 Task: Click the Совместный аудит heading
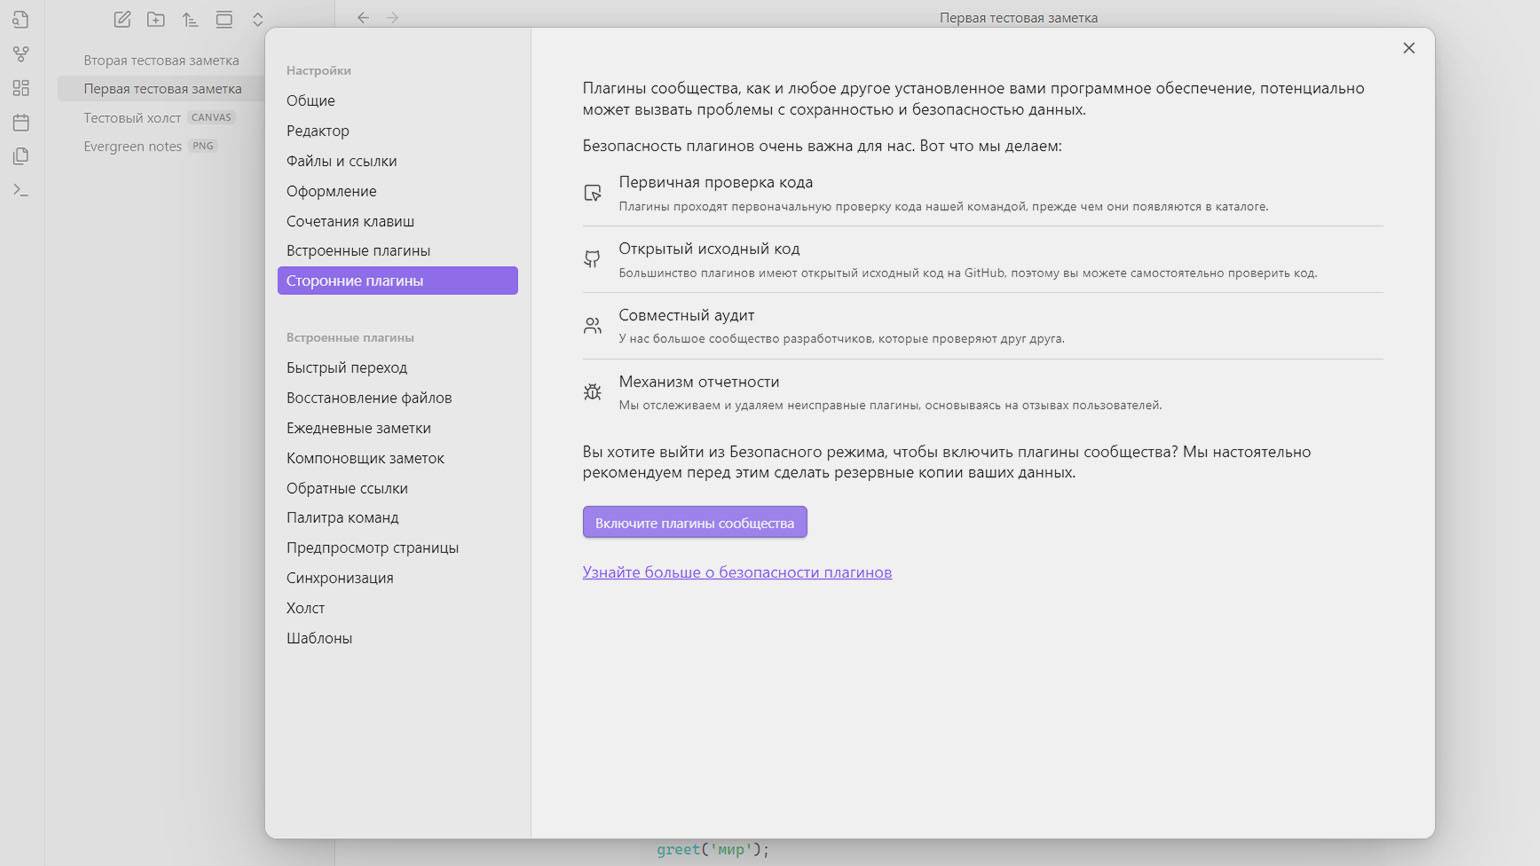(687, 315)
